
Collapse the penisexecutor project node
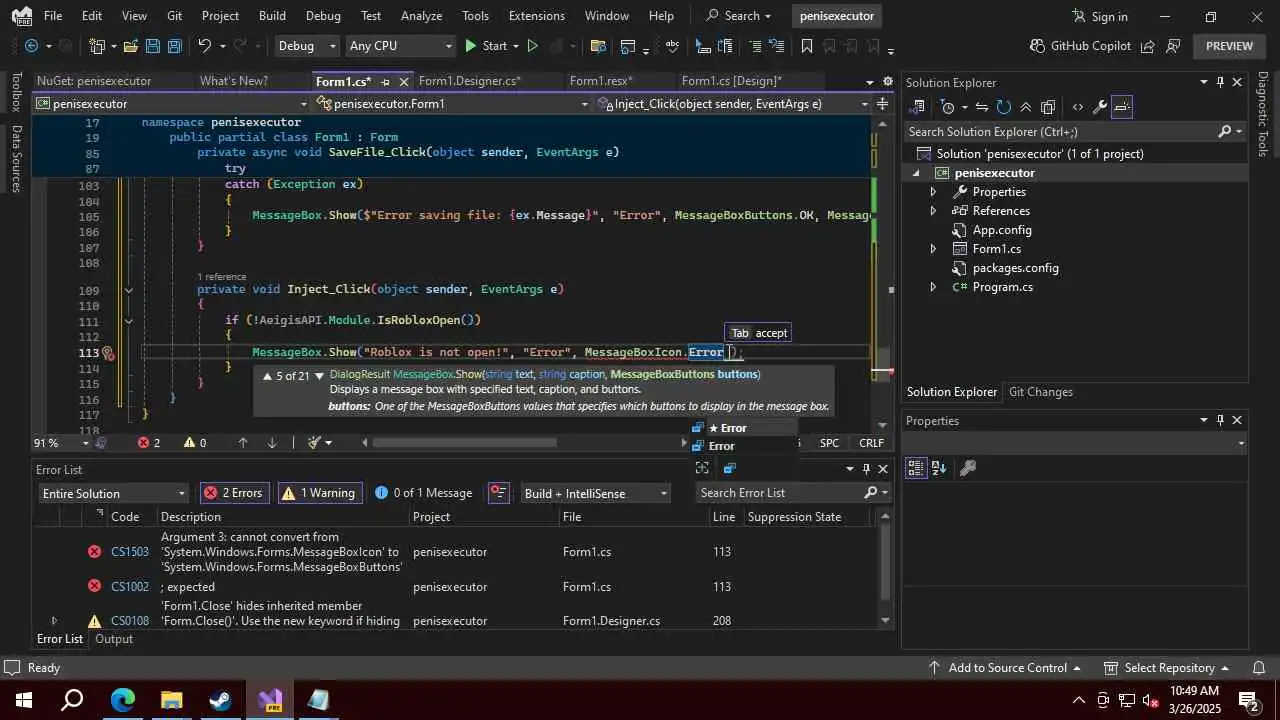click(x=915, y=173)
